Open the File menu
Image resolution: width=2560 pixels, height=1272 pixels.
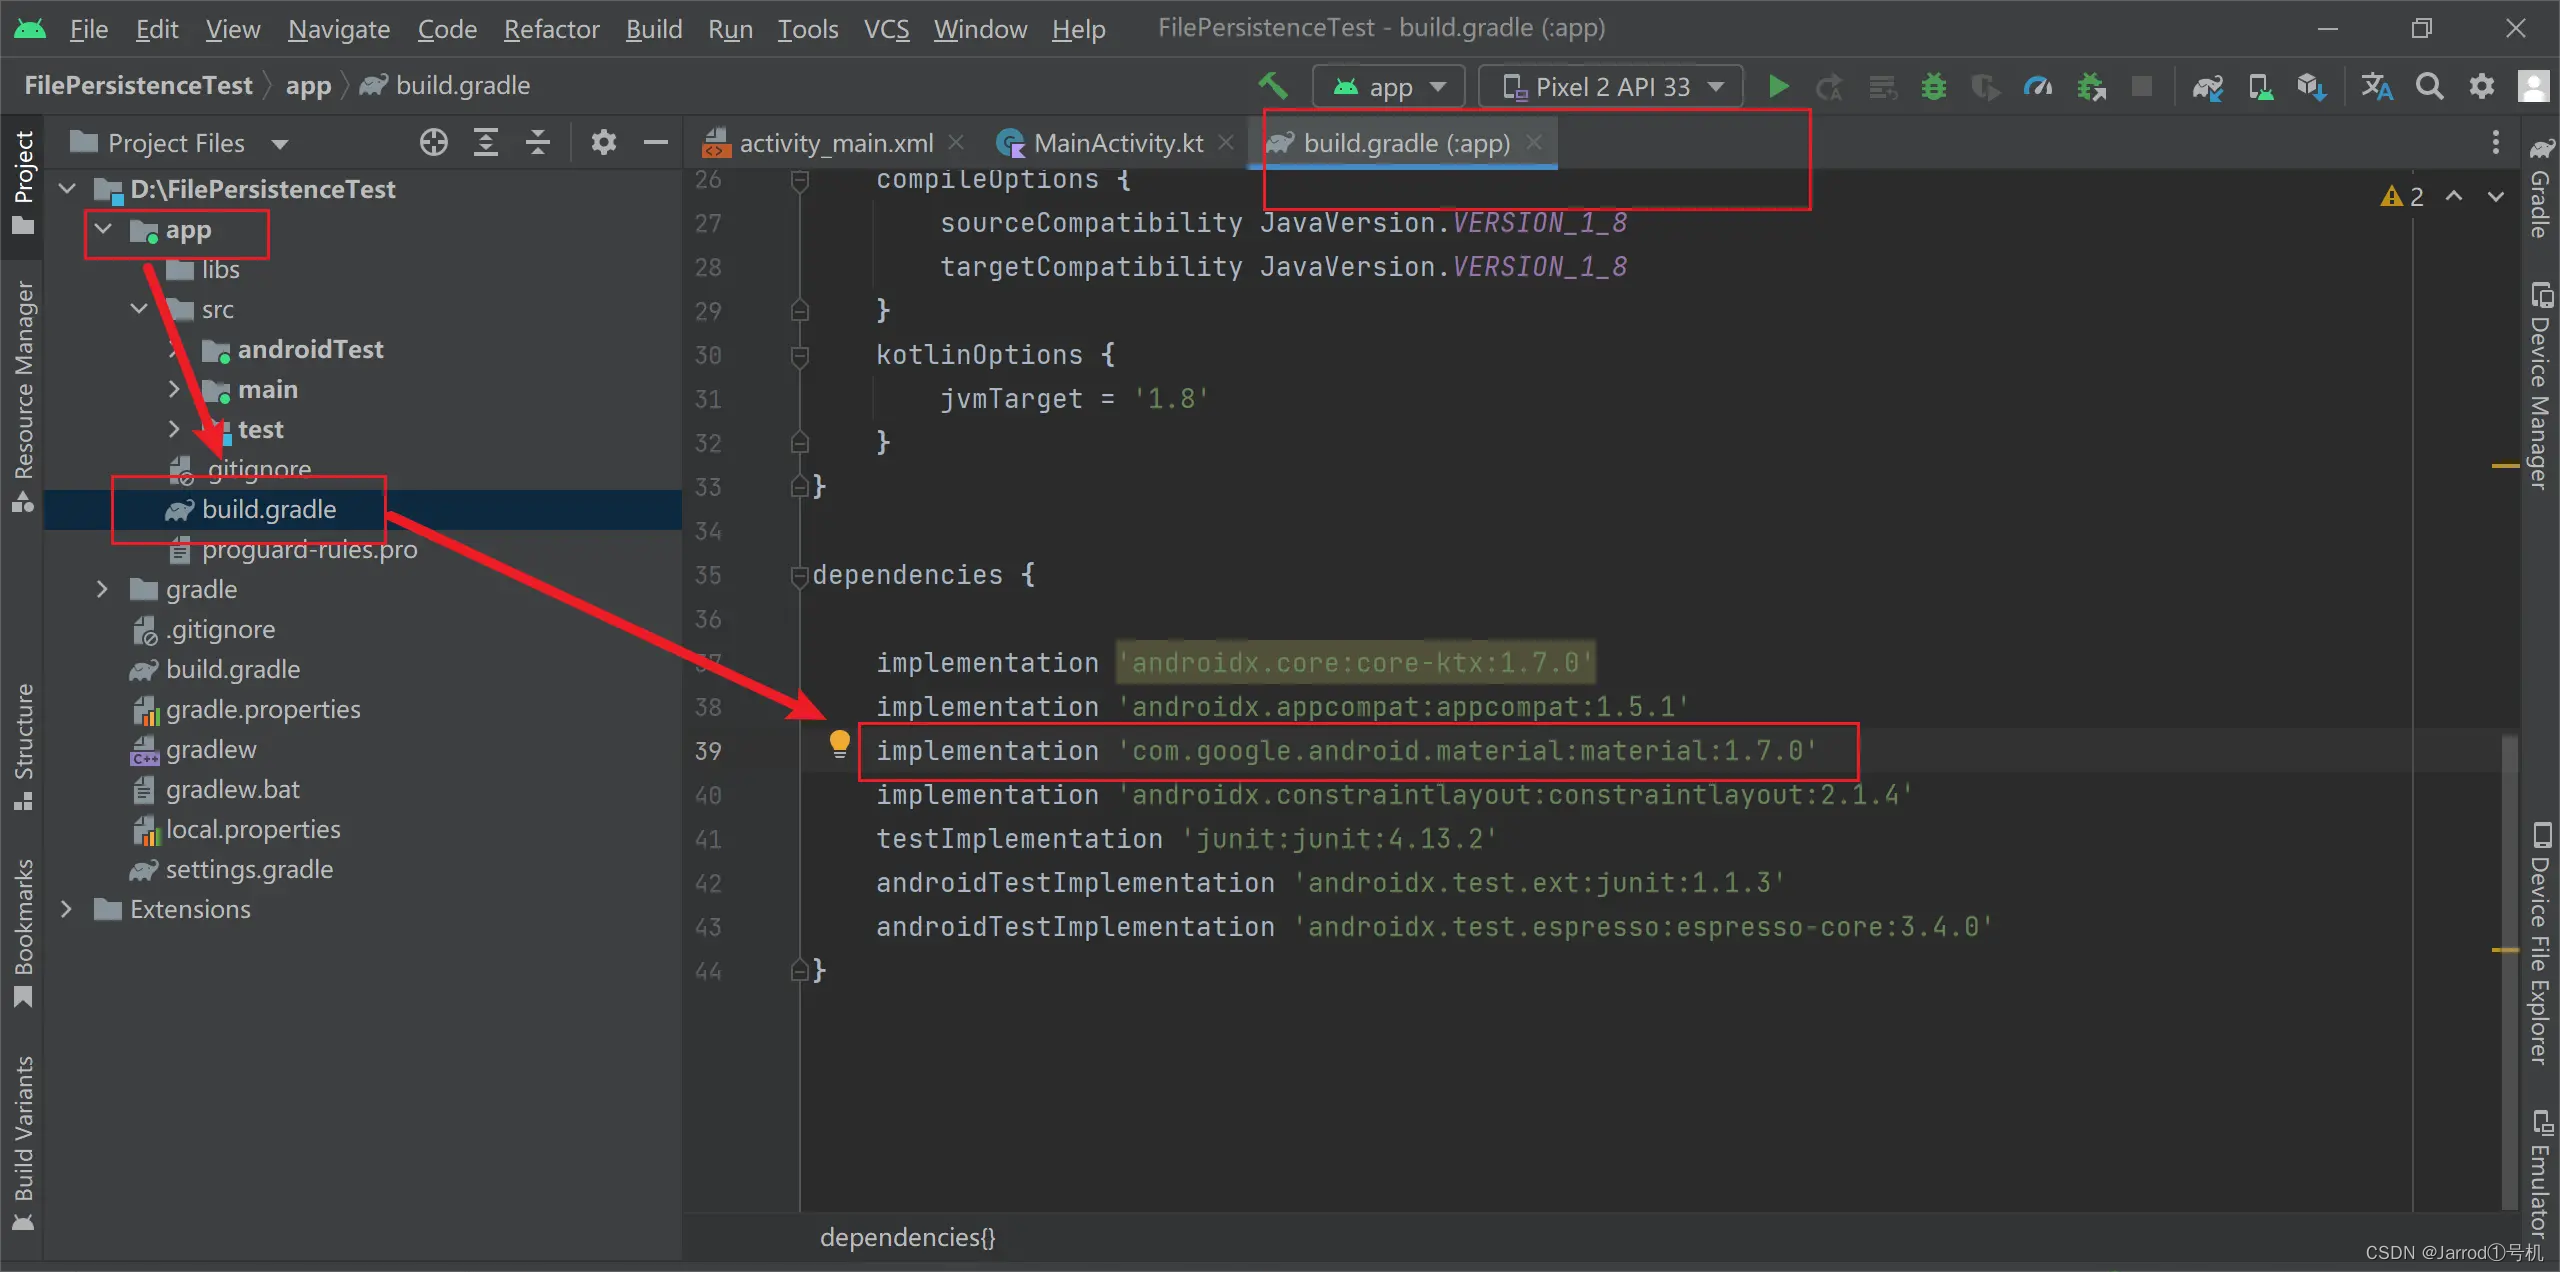[88, 29]
